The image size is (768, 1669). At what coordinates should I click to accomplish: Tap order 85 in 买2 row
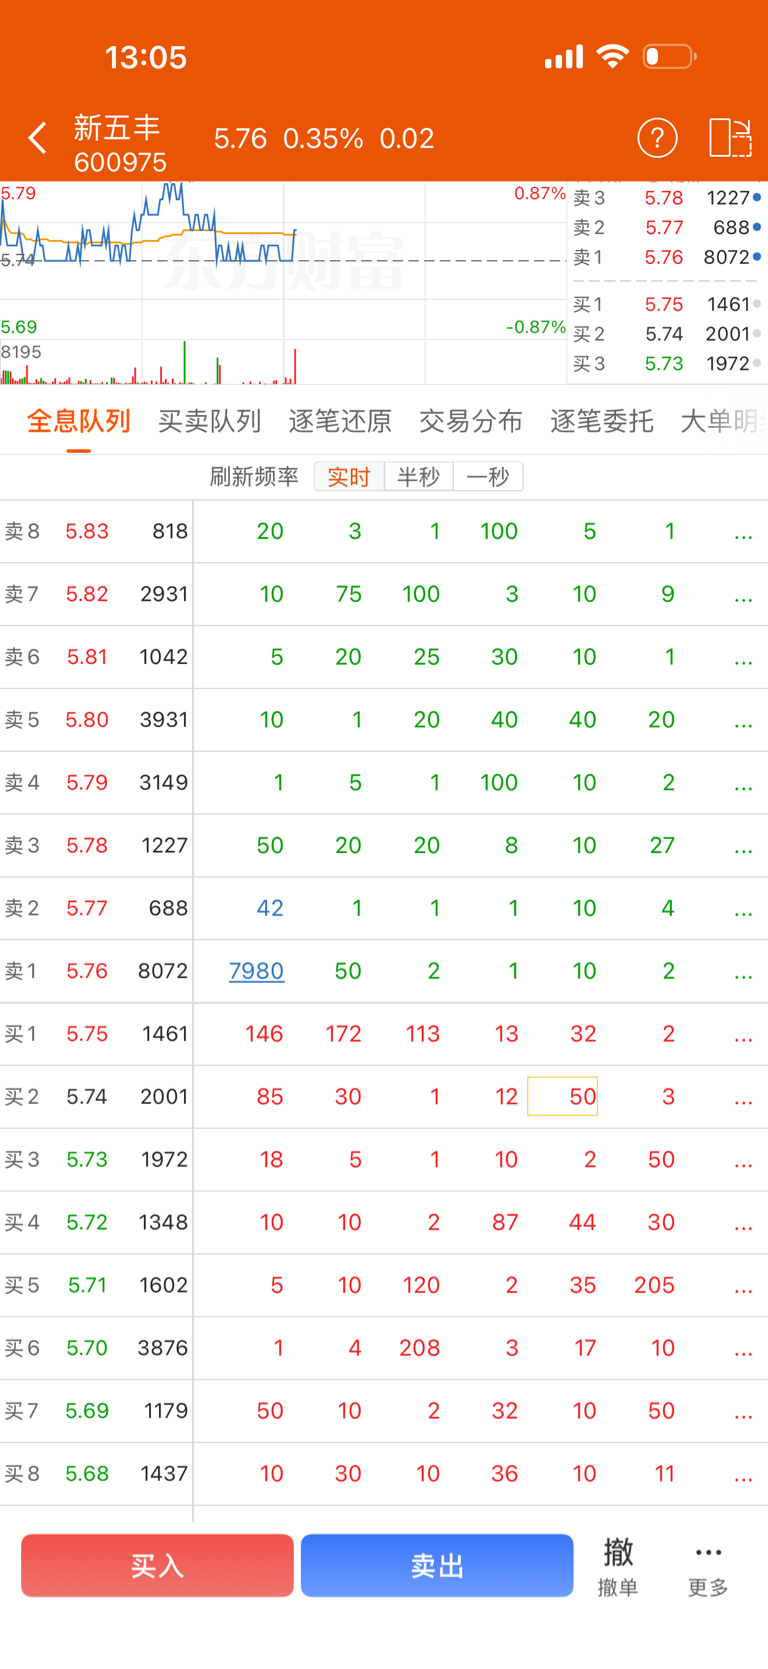click(270, 1097)
